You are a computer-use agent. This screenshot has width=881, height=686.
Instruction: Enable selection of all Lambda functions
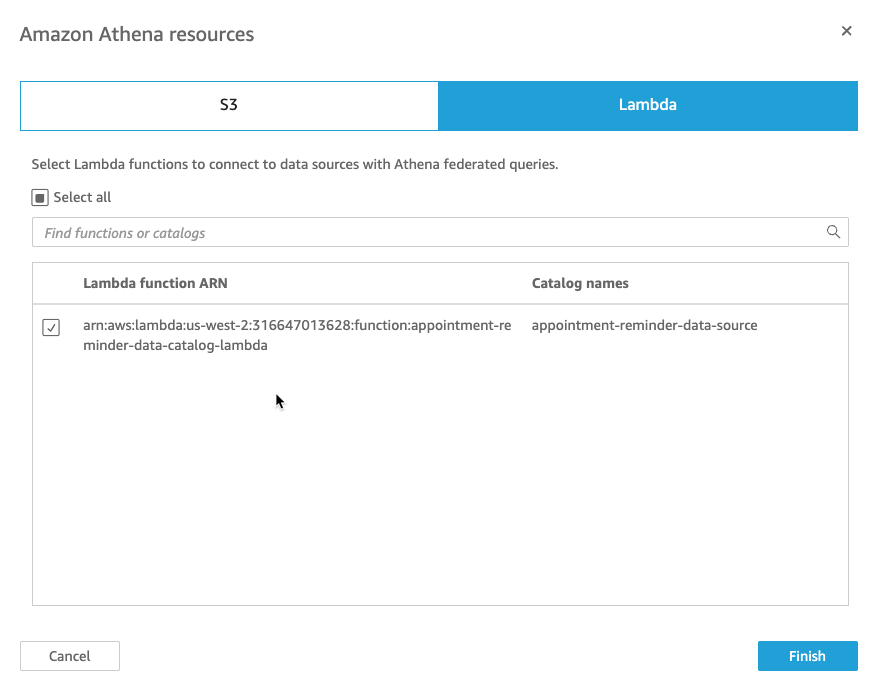(40, 196)
